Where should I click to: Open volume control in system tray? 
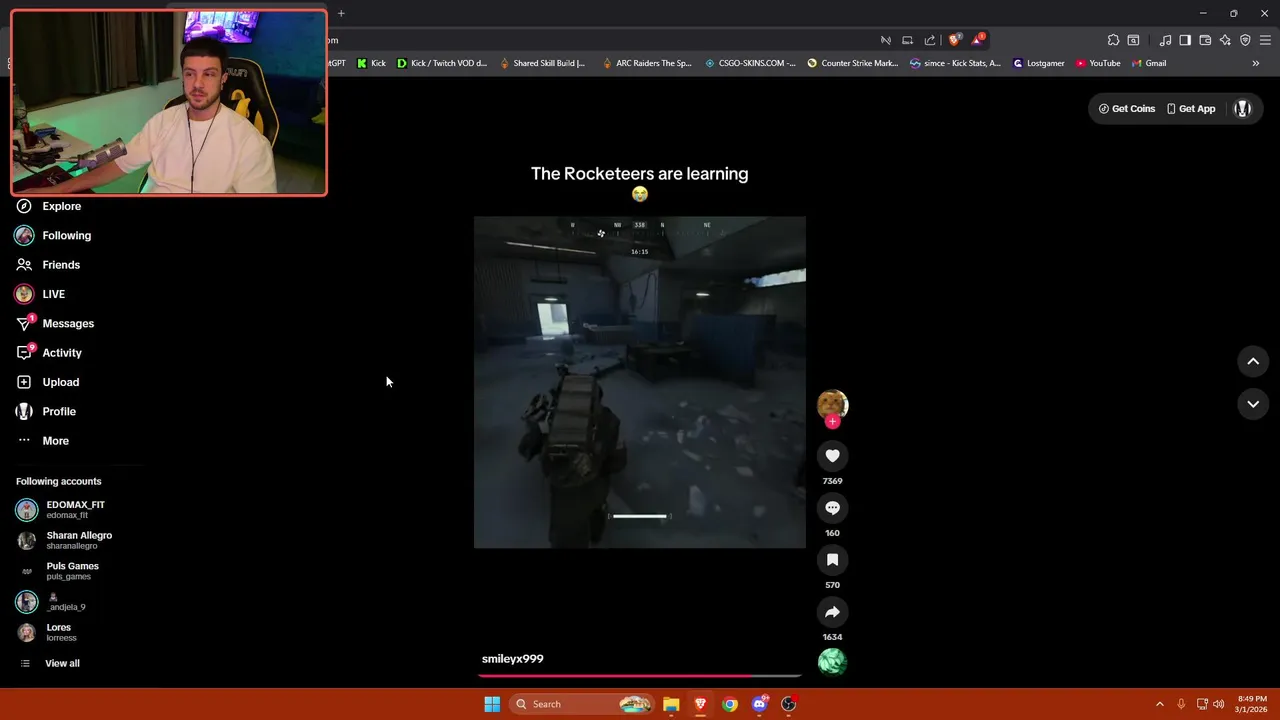(1218, 704)
